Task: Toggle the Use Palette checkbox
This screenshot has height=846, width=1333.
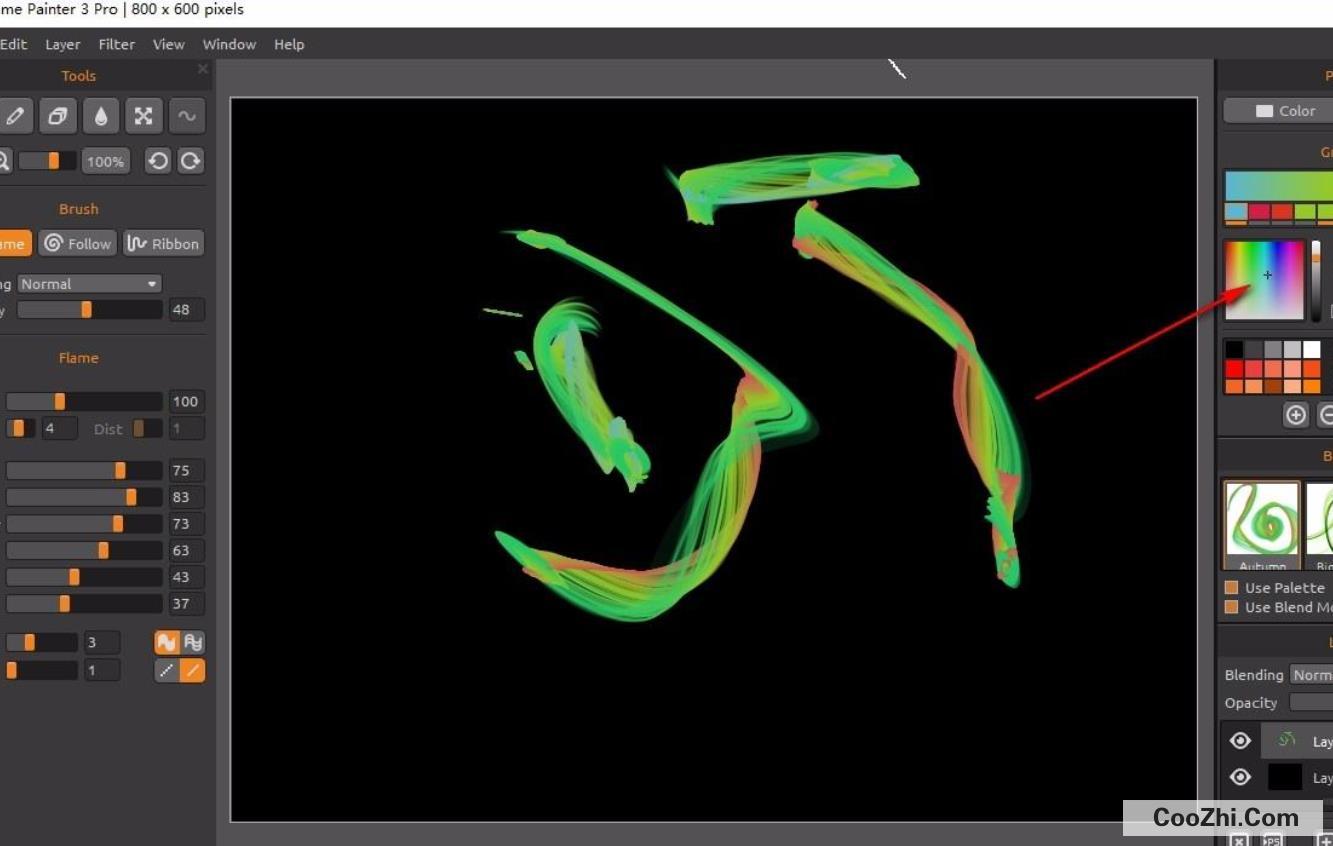Action: tap(1232, 588)
